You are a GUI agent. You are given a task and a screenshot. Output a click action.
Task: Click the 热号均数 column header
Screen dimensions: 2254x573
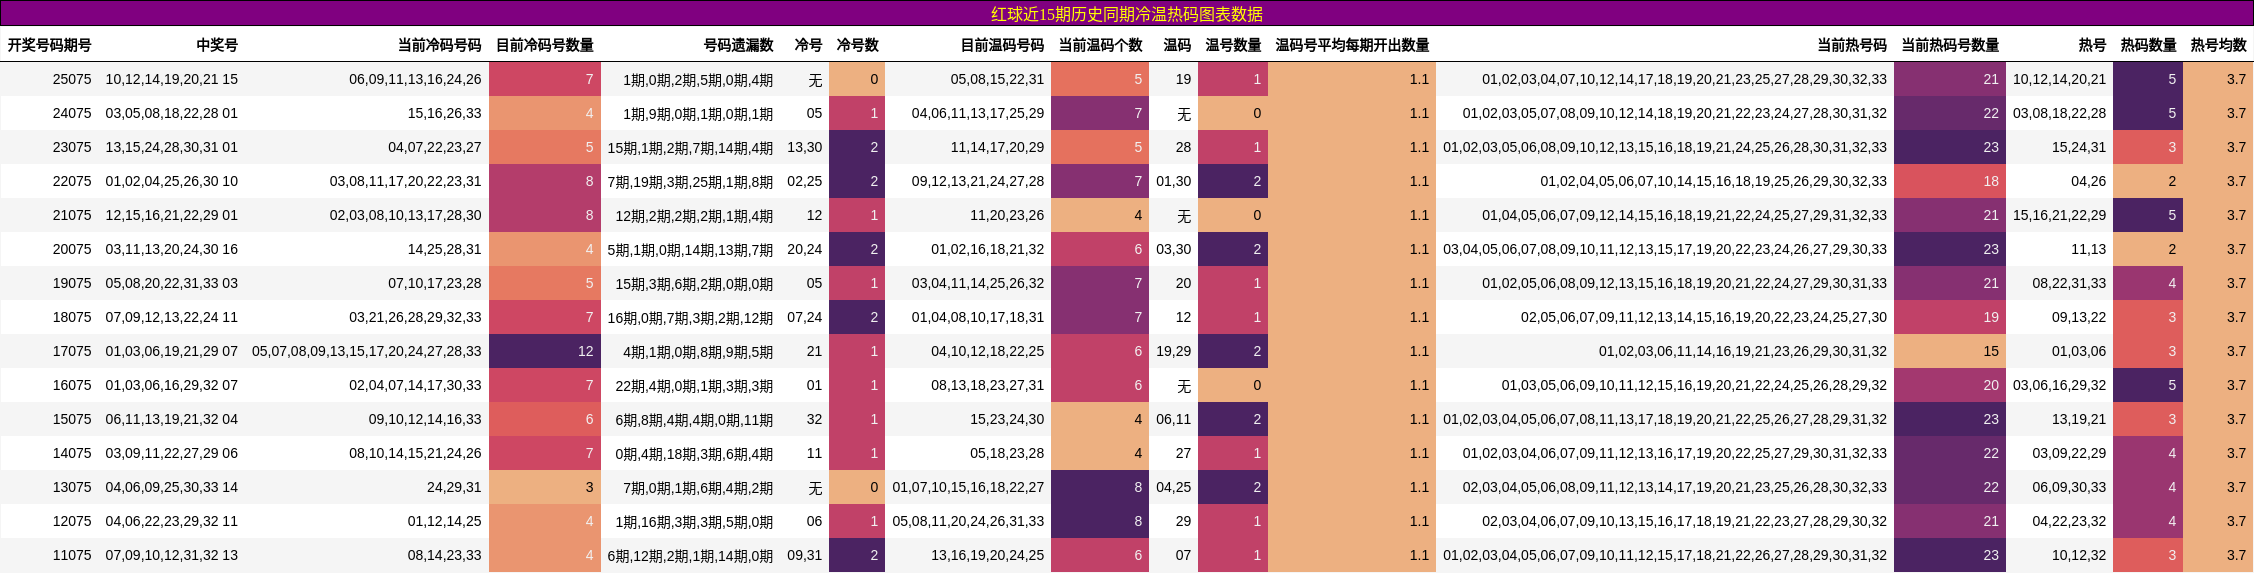point(2218,45)
